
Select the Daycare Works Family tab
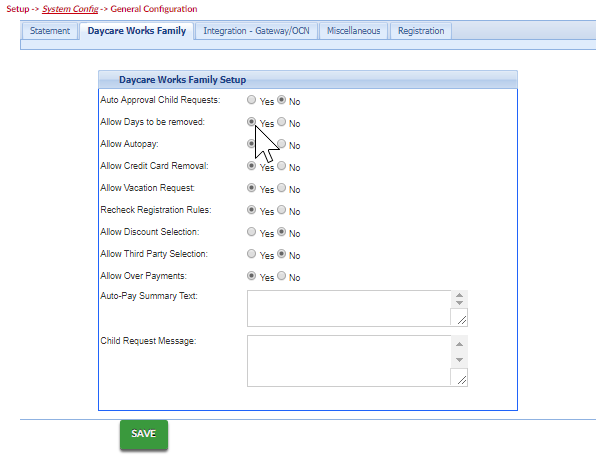[136, 31]
